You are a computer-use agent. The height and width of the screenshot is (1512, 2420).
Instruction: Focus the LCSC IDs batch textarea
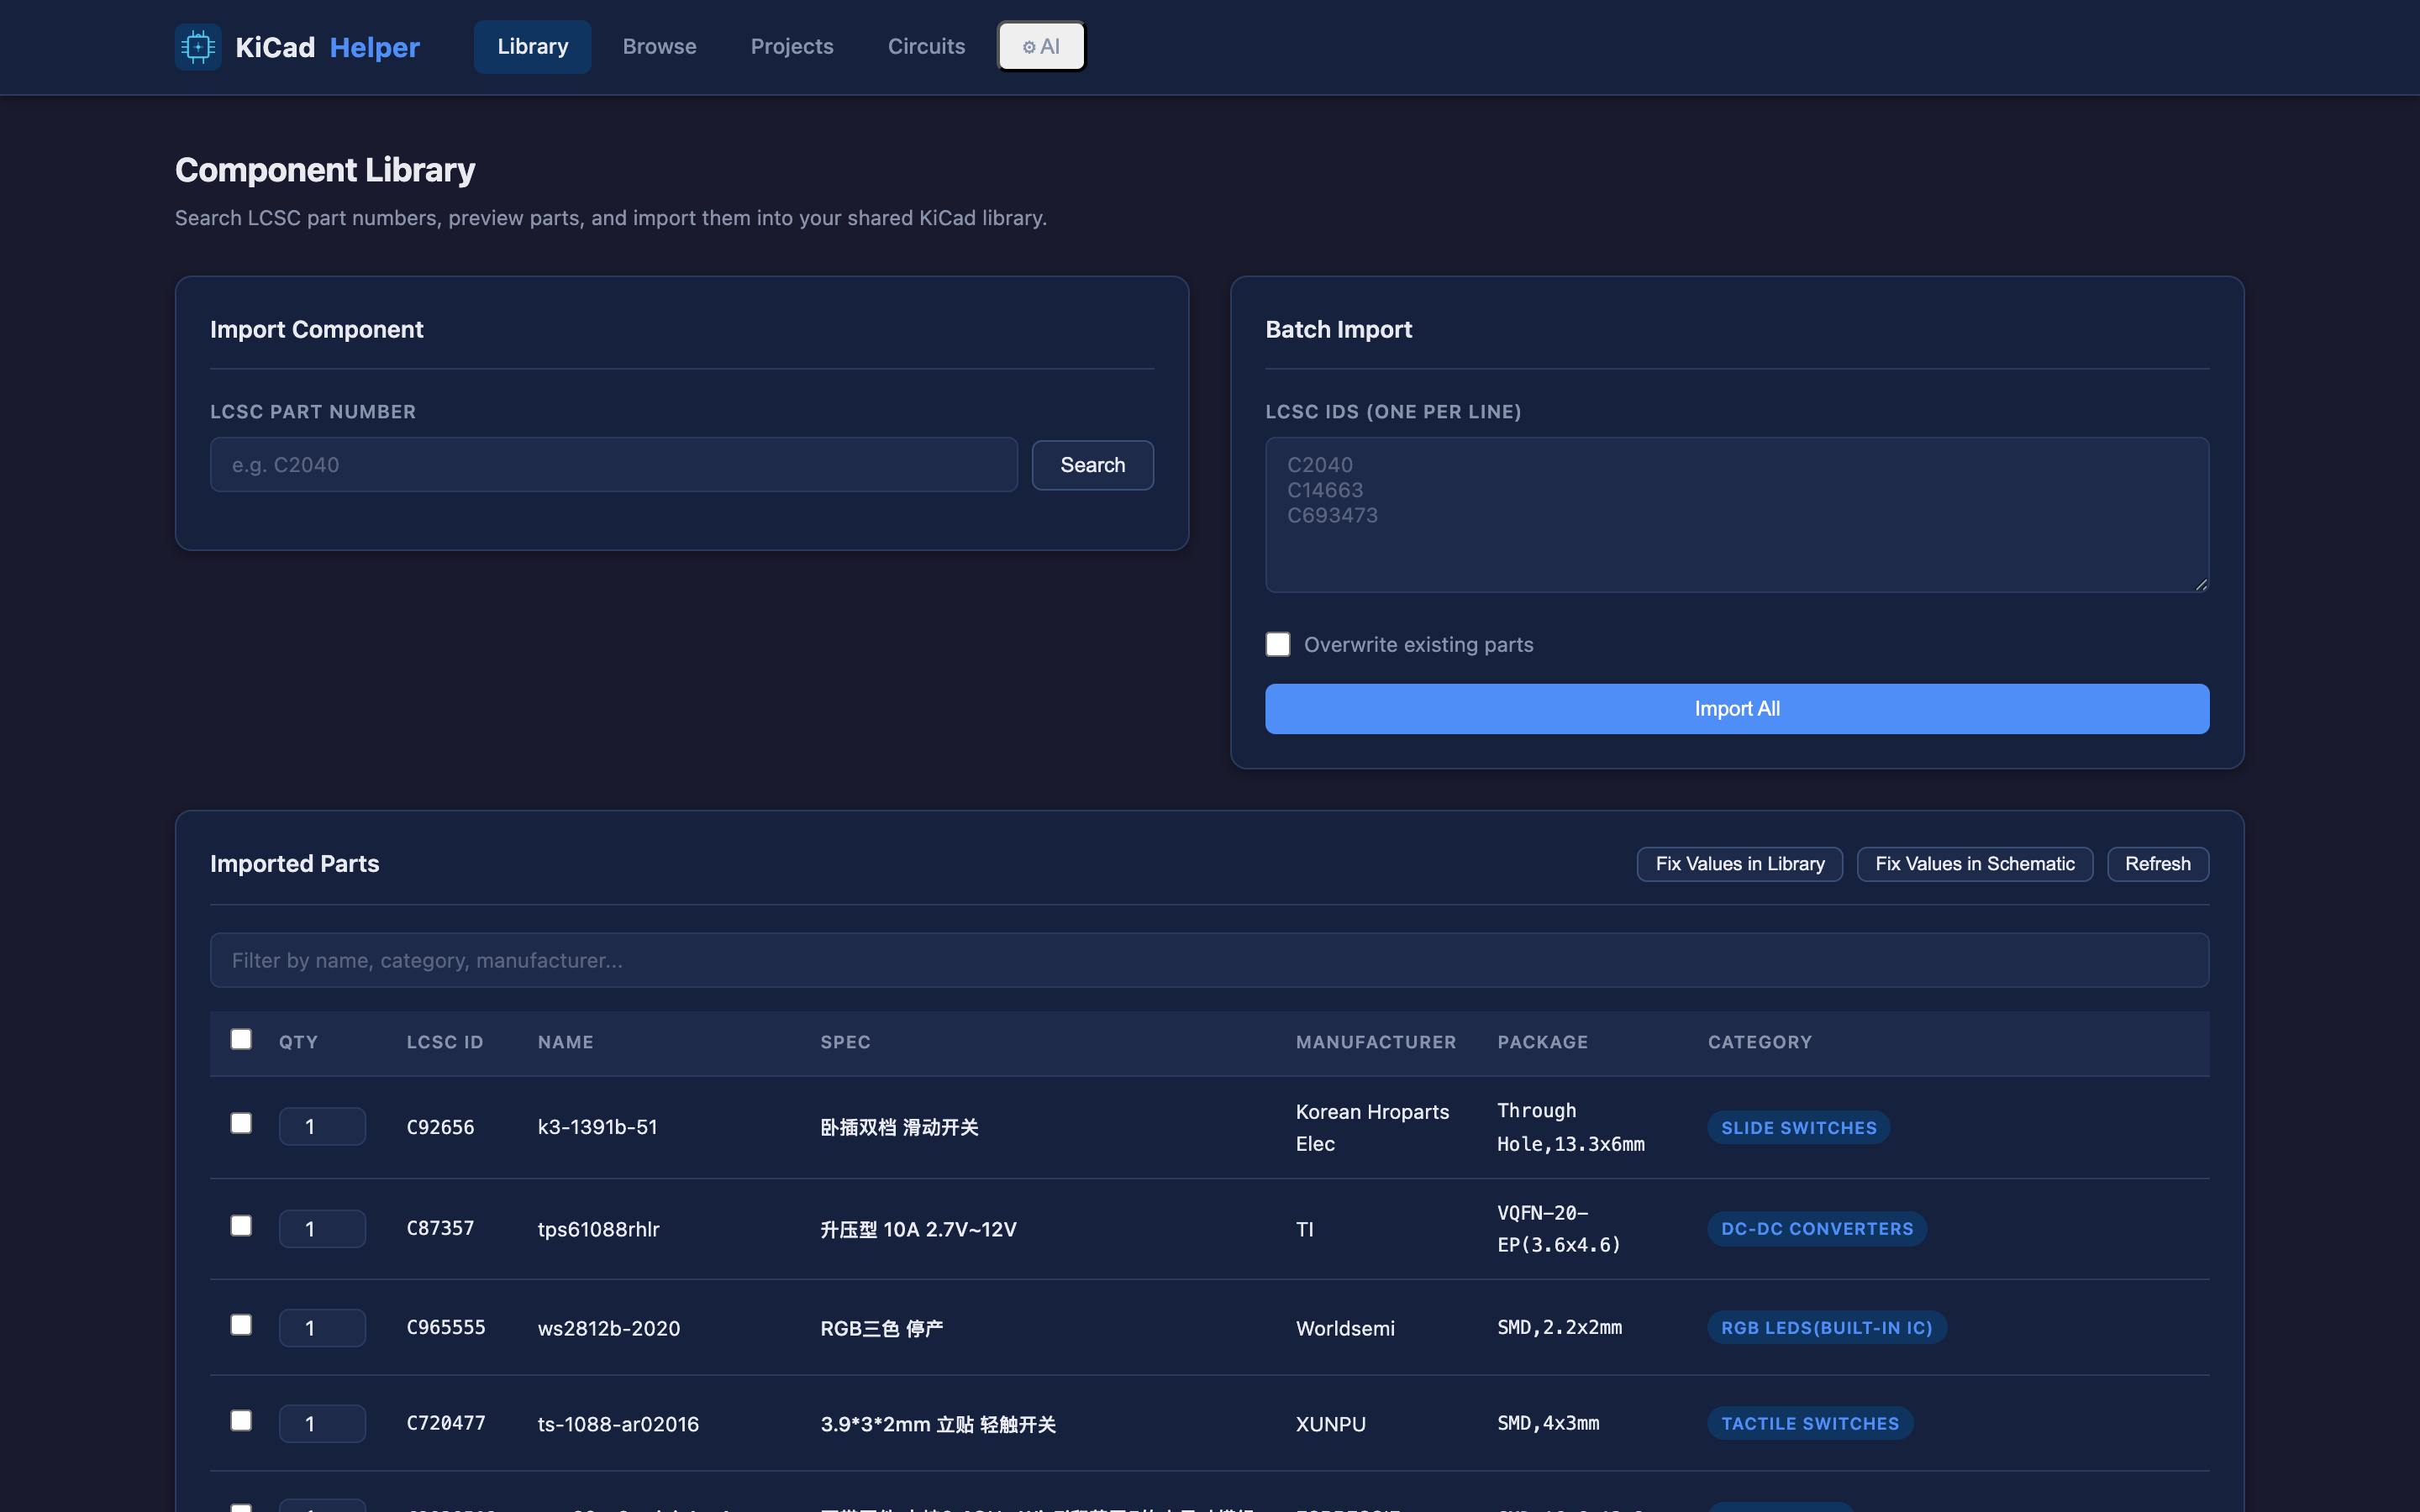(1737, 515)
